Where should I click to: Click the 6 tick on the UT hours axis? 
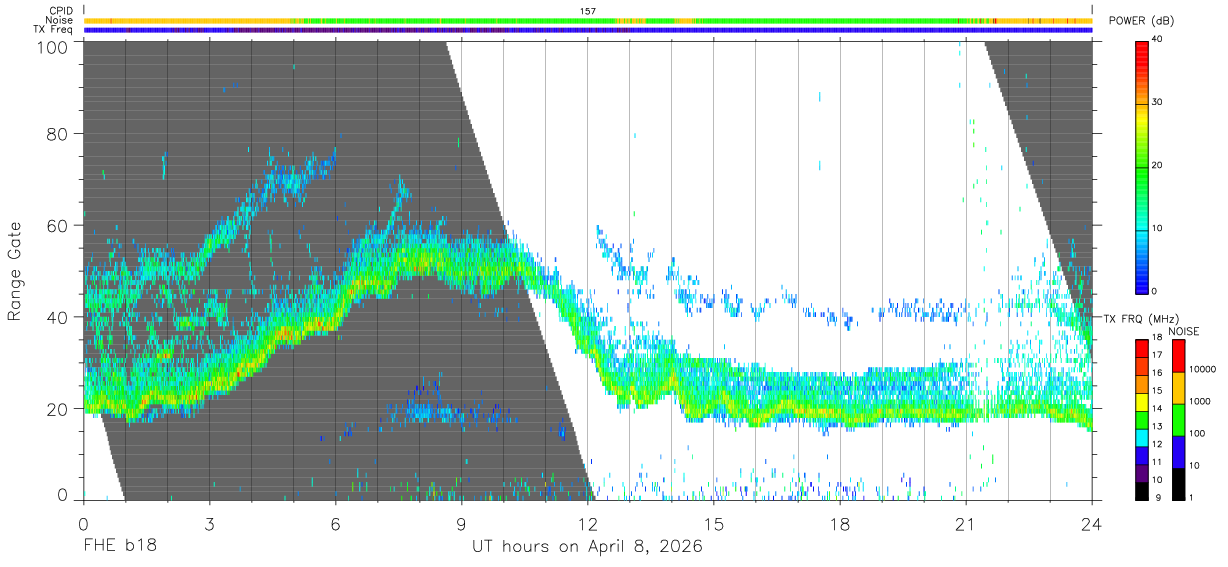click(335, 524)
